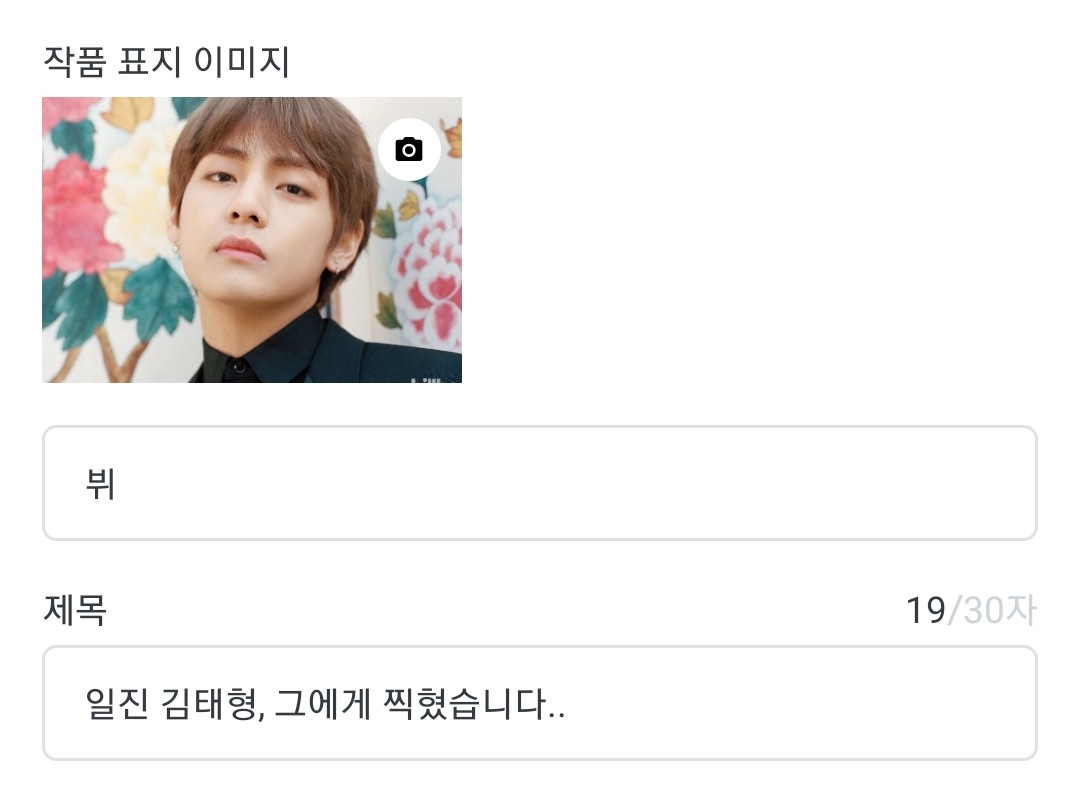Select the work cover image thumbnail
1080x810 pixels.
pos(251,240)
